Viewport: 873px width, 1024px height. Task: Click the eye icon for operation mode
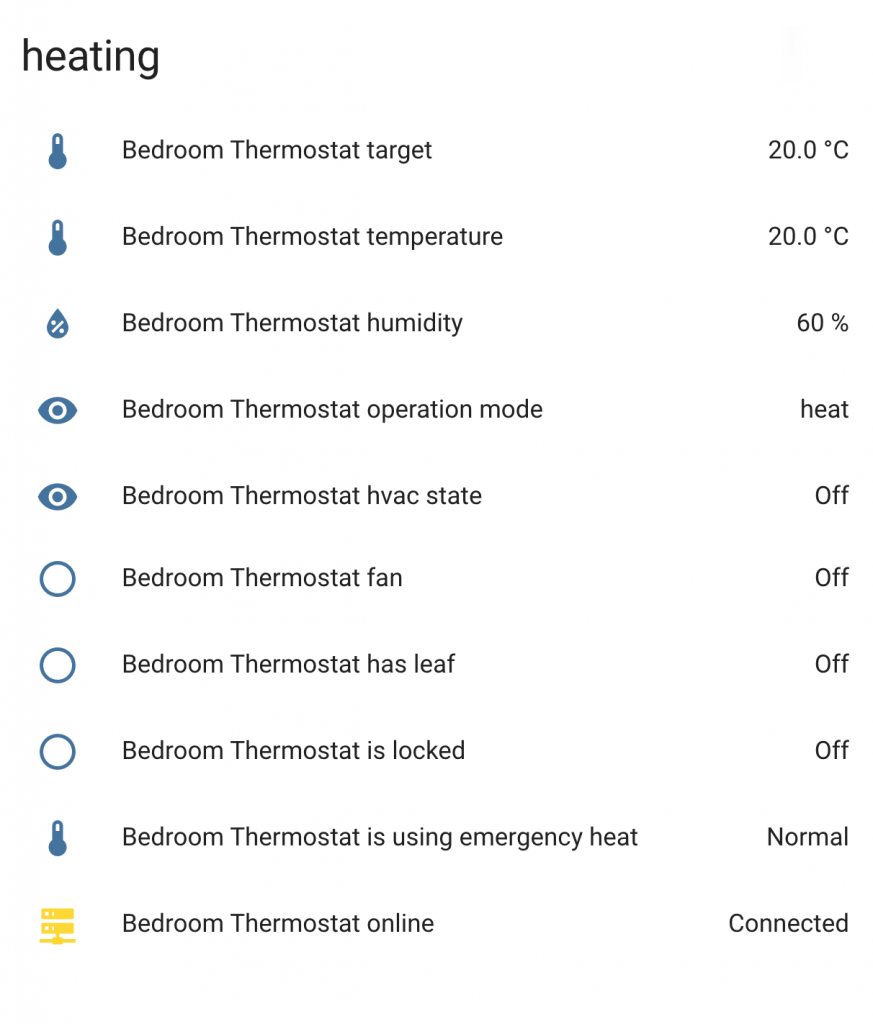click(x=58, y=410)
